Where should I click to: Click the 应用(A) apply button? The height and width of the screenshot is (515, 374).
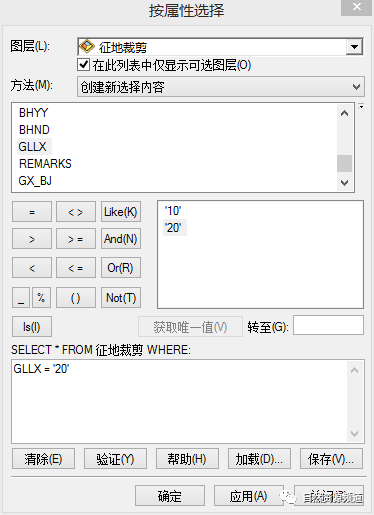tap(249, 496)
